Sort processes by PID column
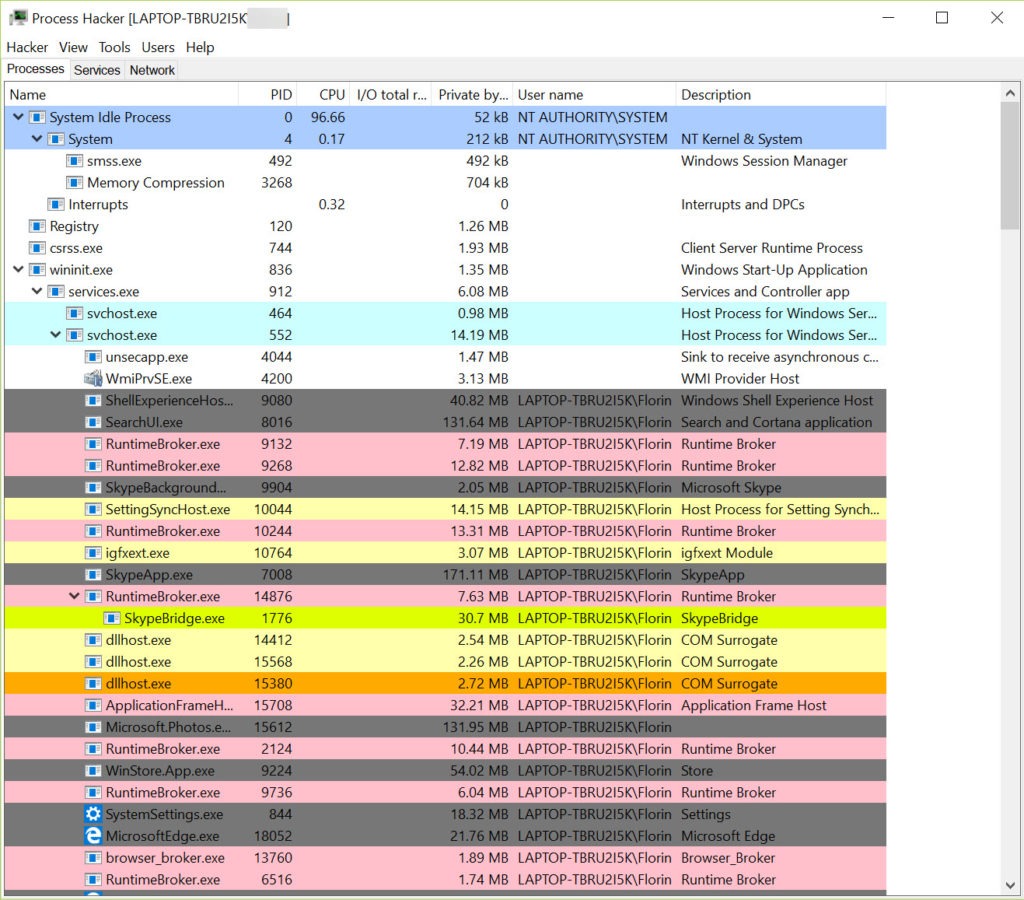 coord(268,95)
